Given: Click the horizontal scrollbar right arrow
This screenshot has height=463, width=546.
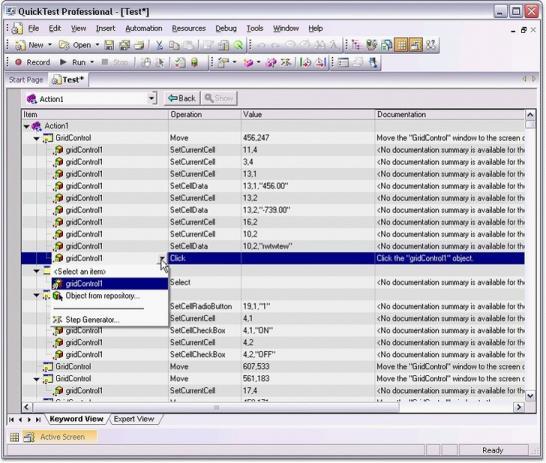Looking at the screenshot, I should point(519,407).
